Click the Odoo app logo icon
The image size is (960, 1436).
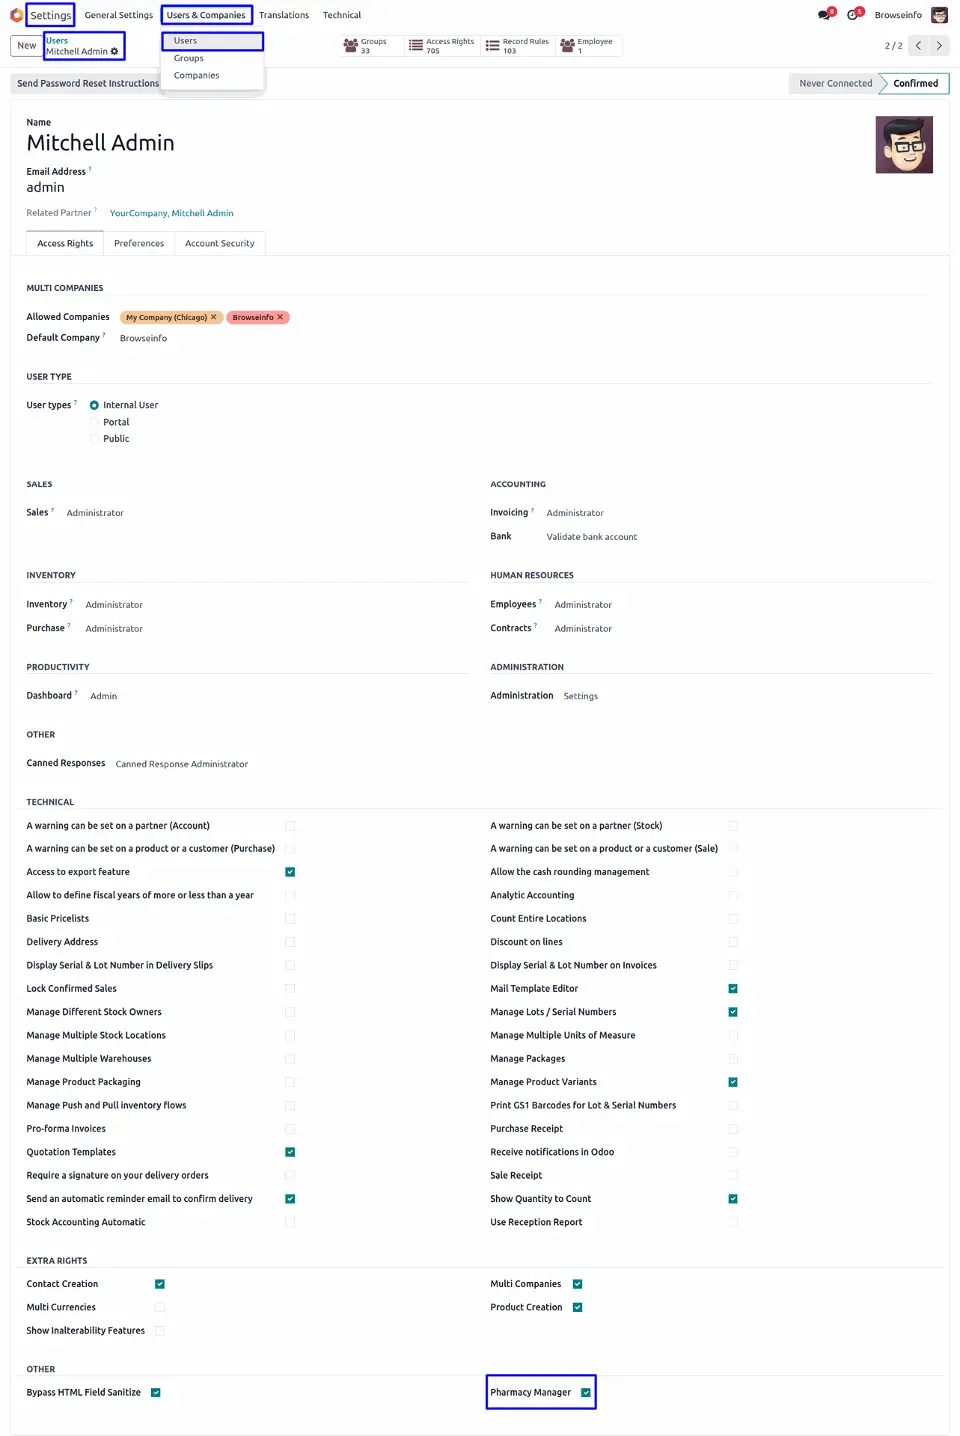point(16,15)
